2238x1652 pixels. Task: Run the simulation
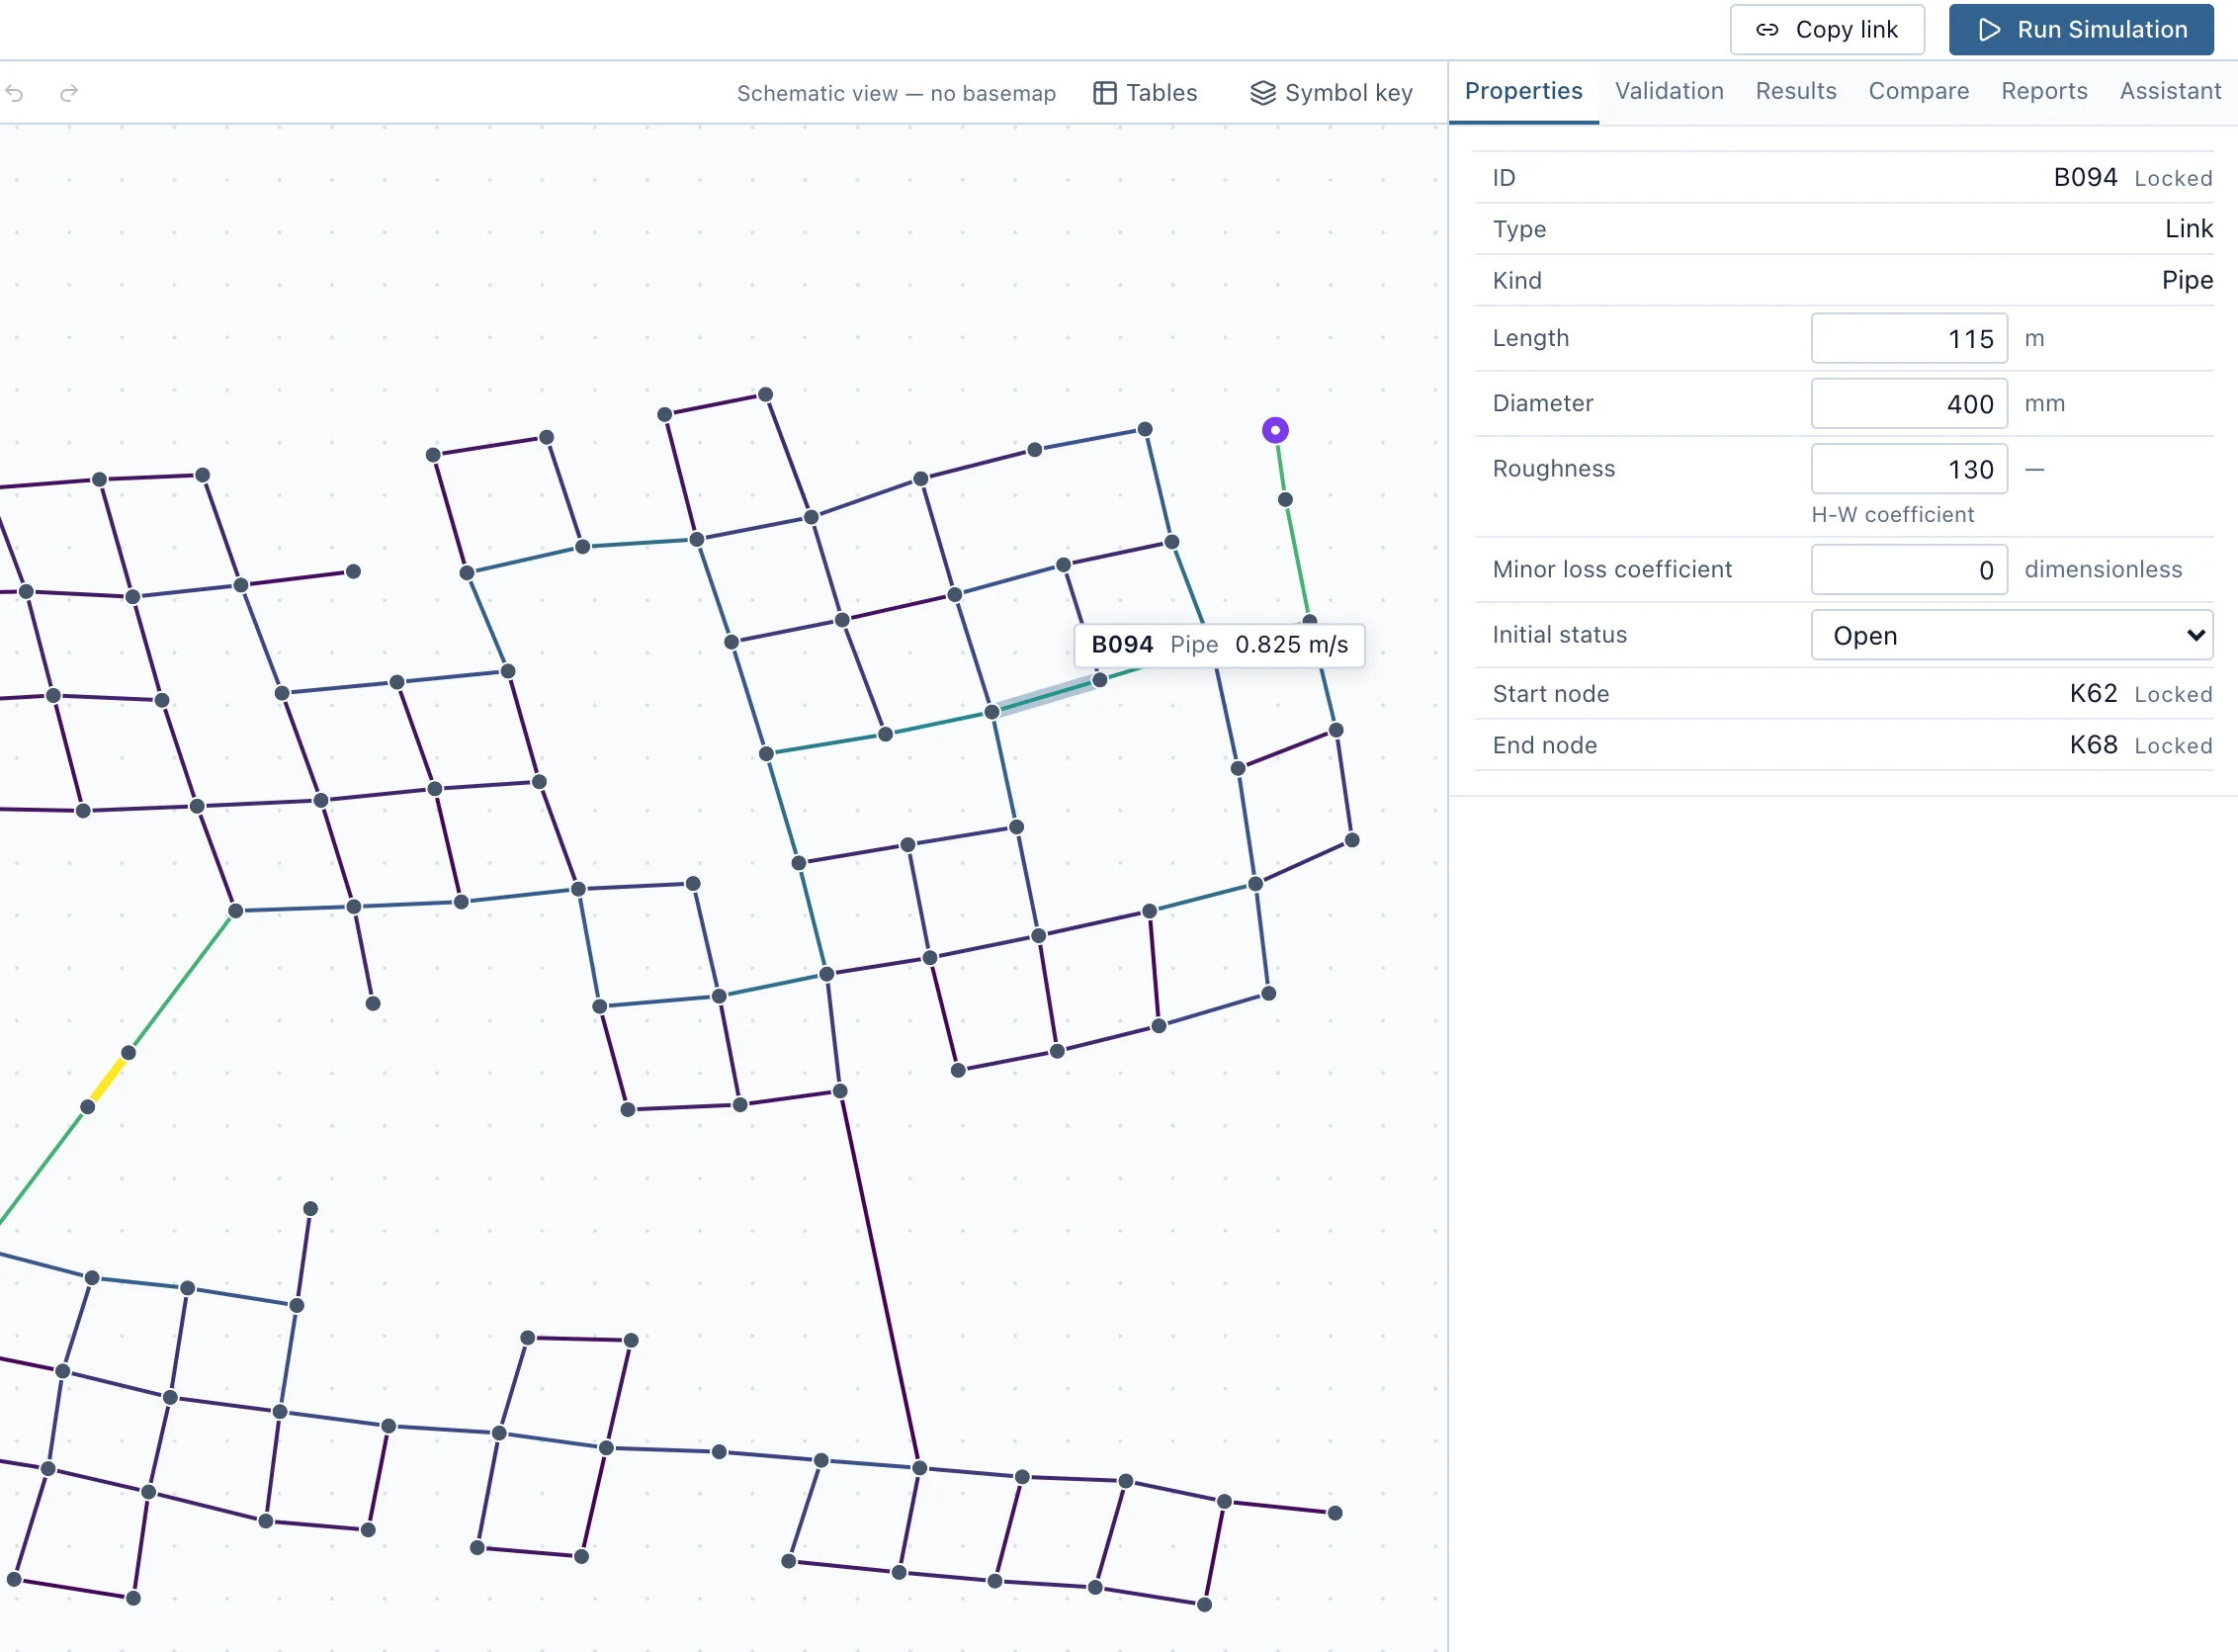click(x=2081, y=30)
